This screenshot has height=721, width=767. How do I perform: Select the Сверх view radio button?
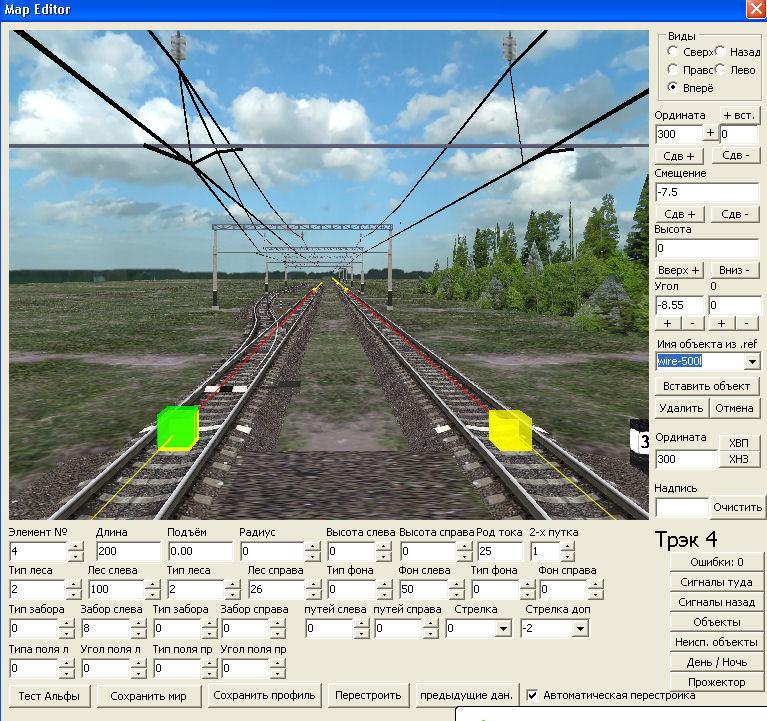(x=673, y=51)
